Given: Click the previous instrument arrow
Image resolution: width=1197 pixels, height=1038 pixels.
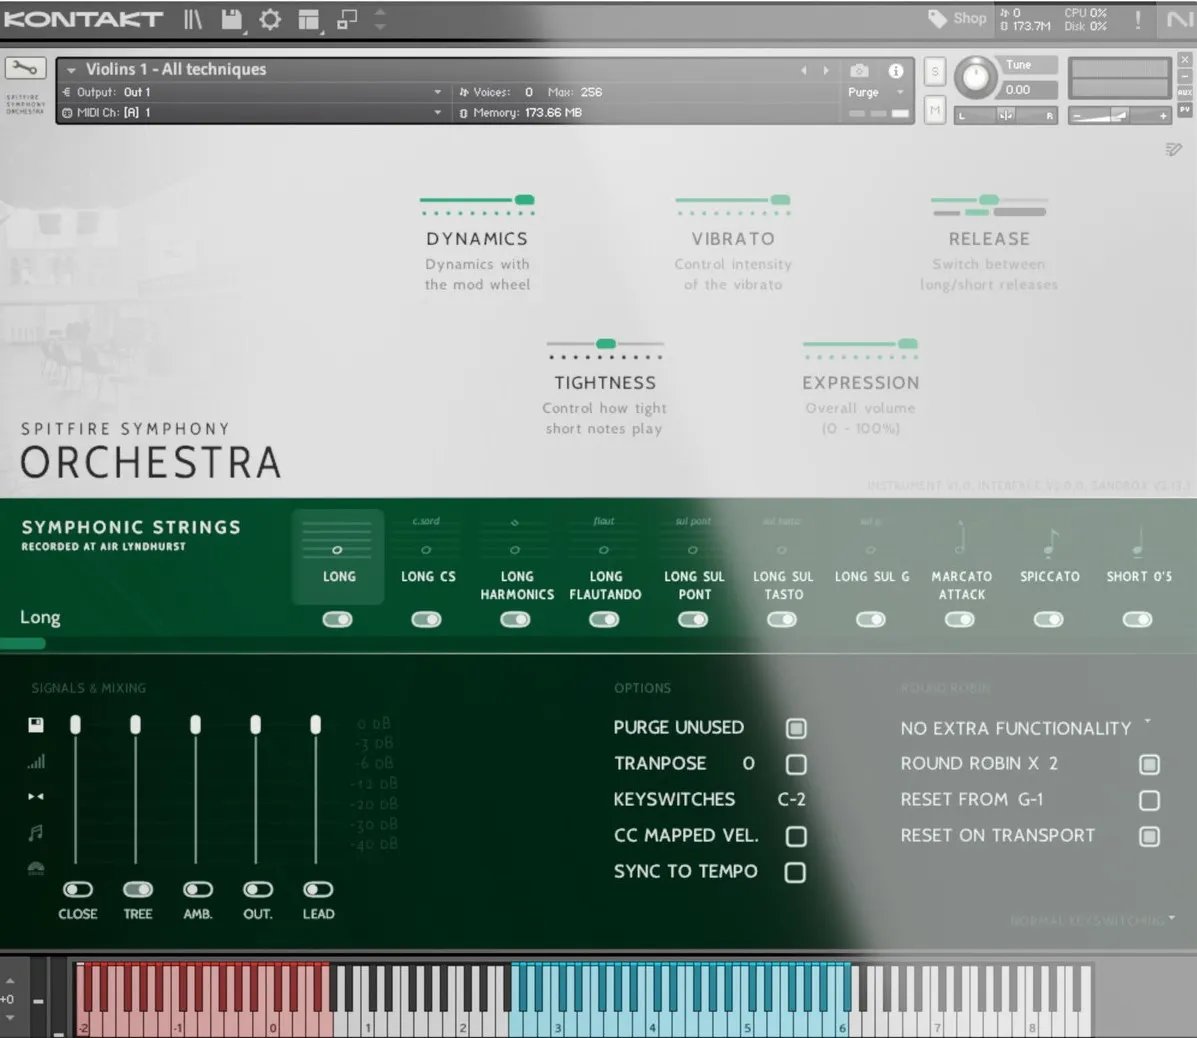Looking at the screenshot, I should coord(804,70).
